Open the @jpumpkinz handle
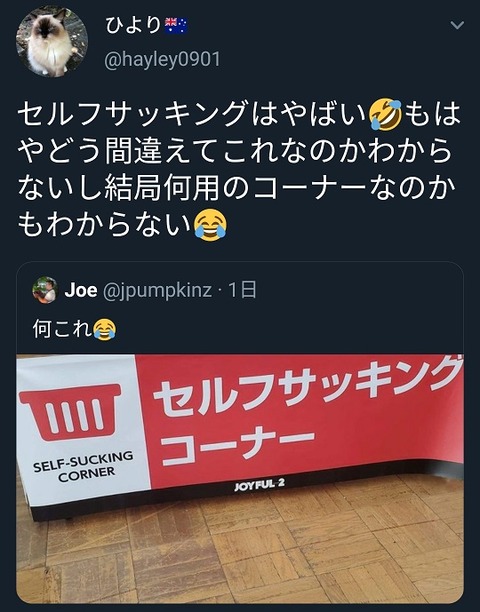Image resolution: width=480 pixels, height=612 pixels. pyautogui.click(x=158, y=291)
